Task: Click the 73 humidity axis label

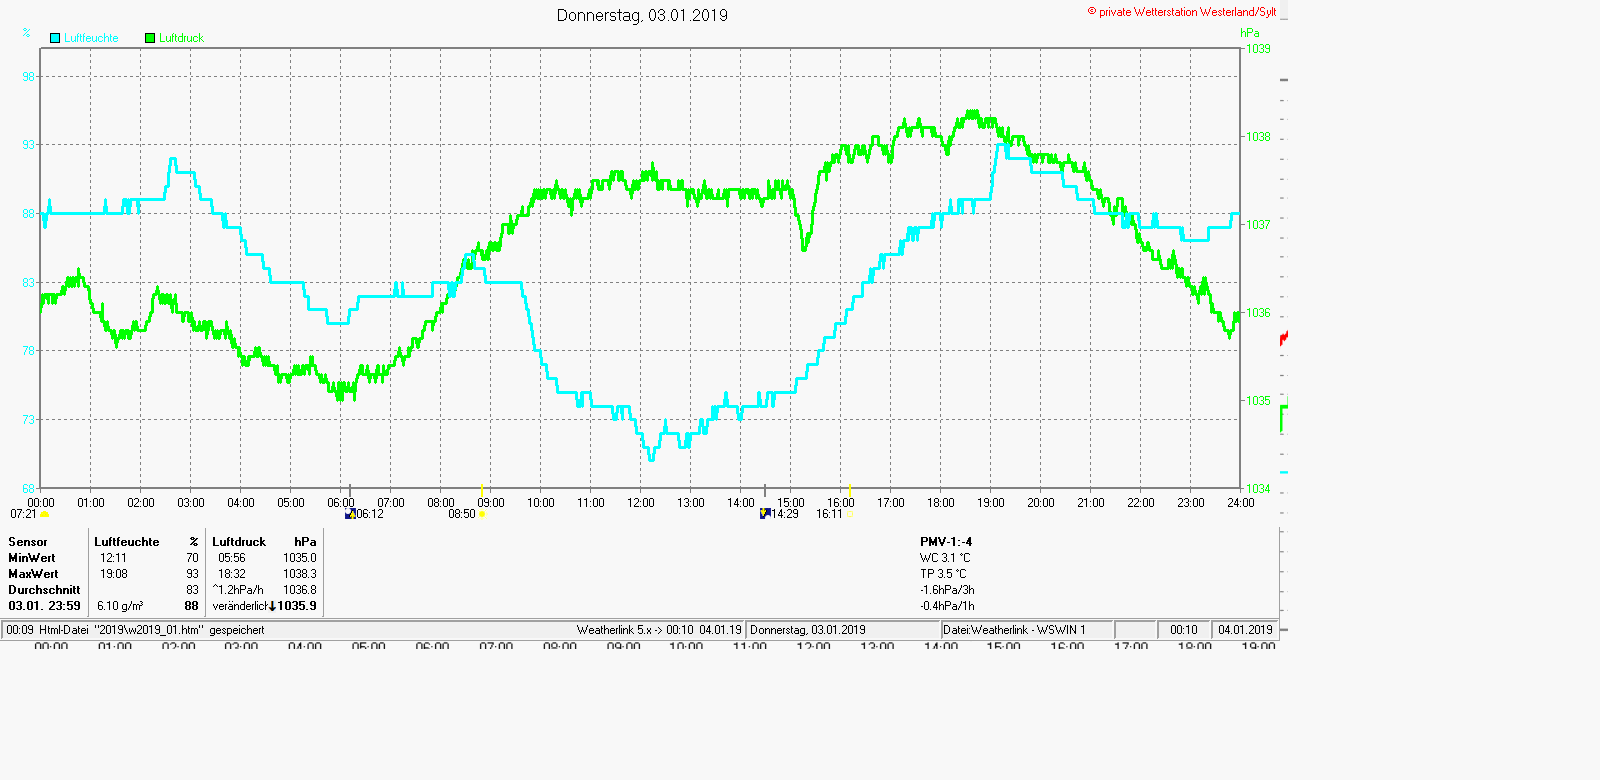Action: click(x=29, y=420)
